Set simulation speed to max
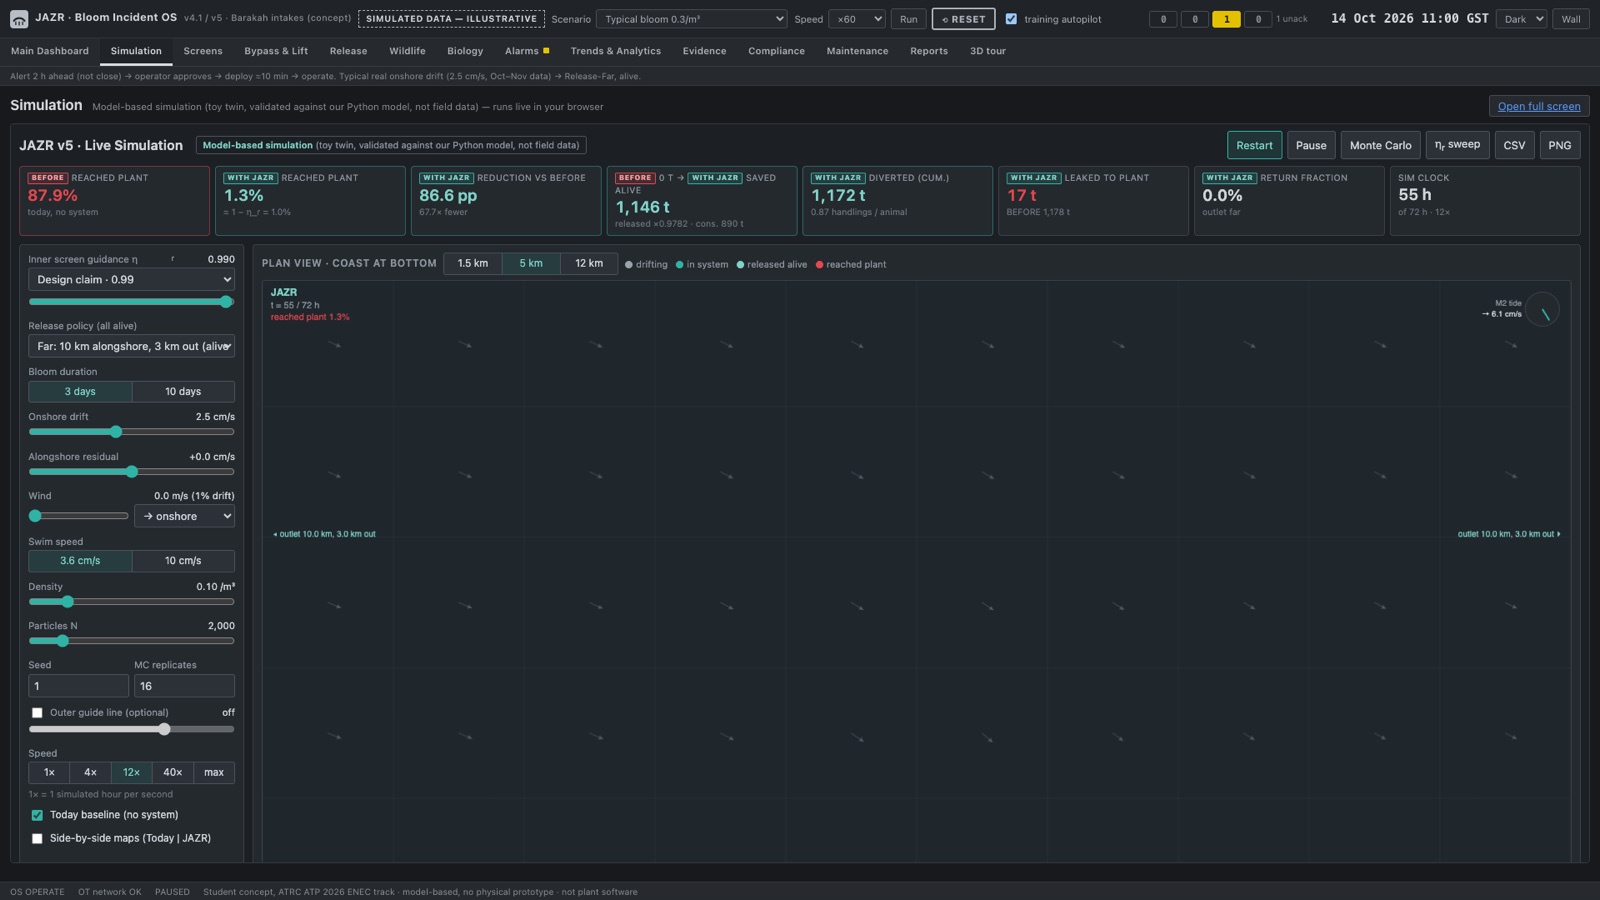The height and width of the screenshot is (900, 1600). [214, 773]
